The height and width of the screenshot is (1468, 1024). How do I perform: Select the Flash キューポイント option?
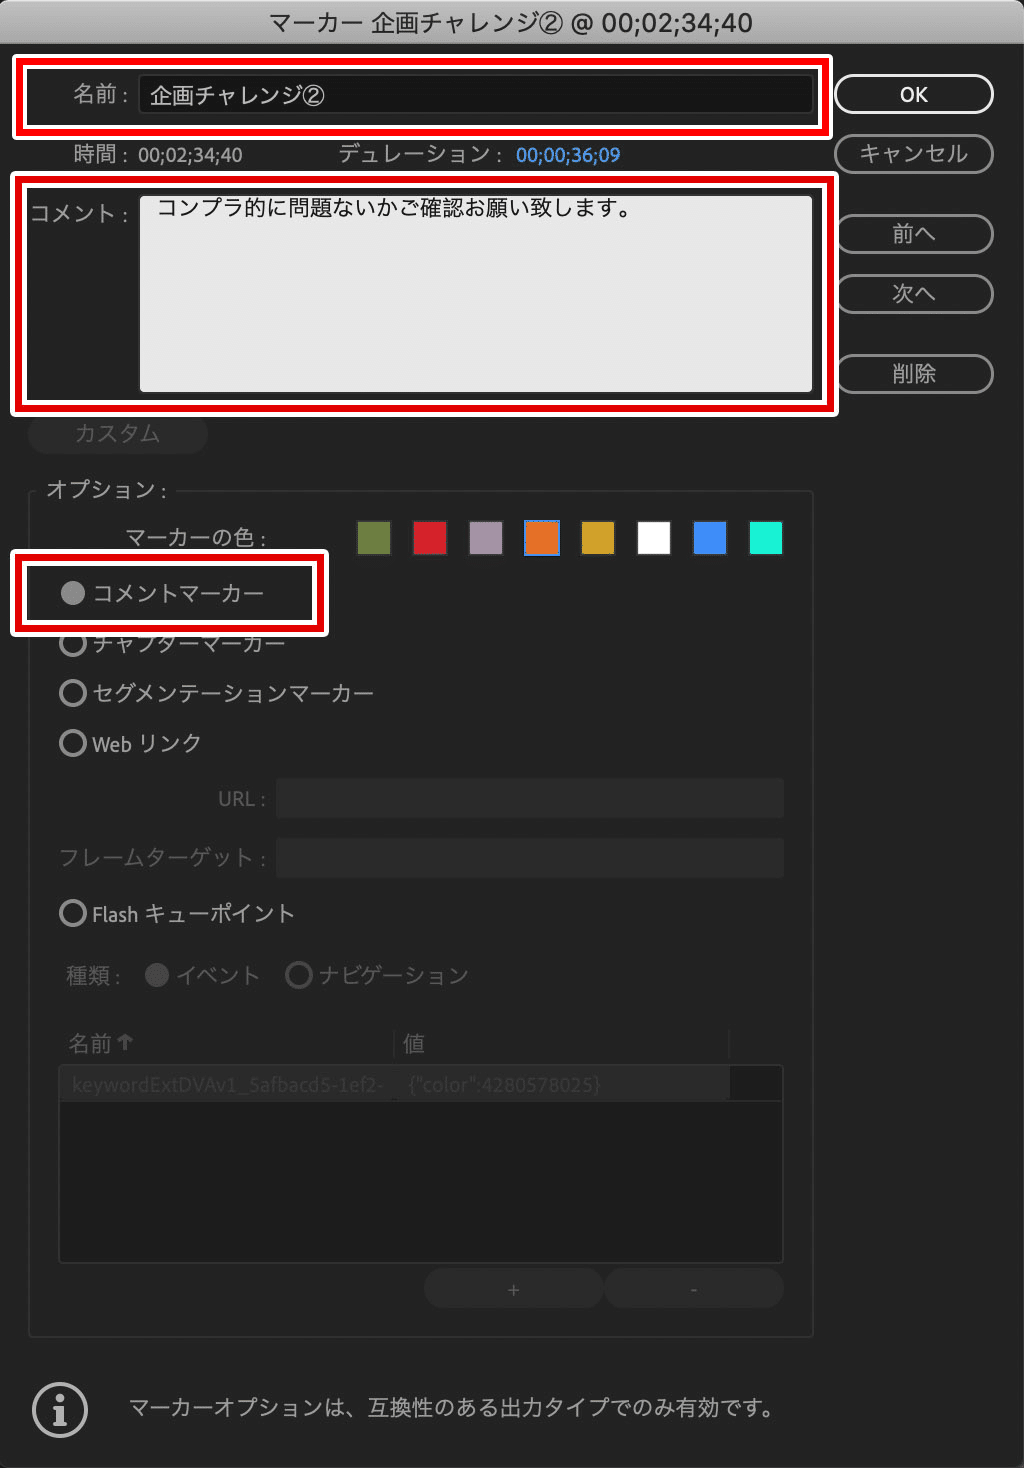coord(72,913)
